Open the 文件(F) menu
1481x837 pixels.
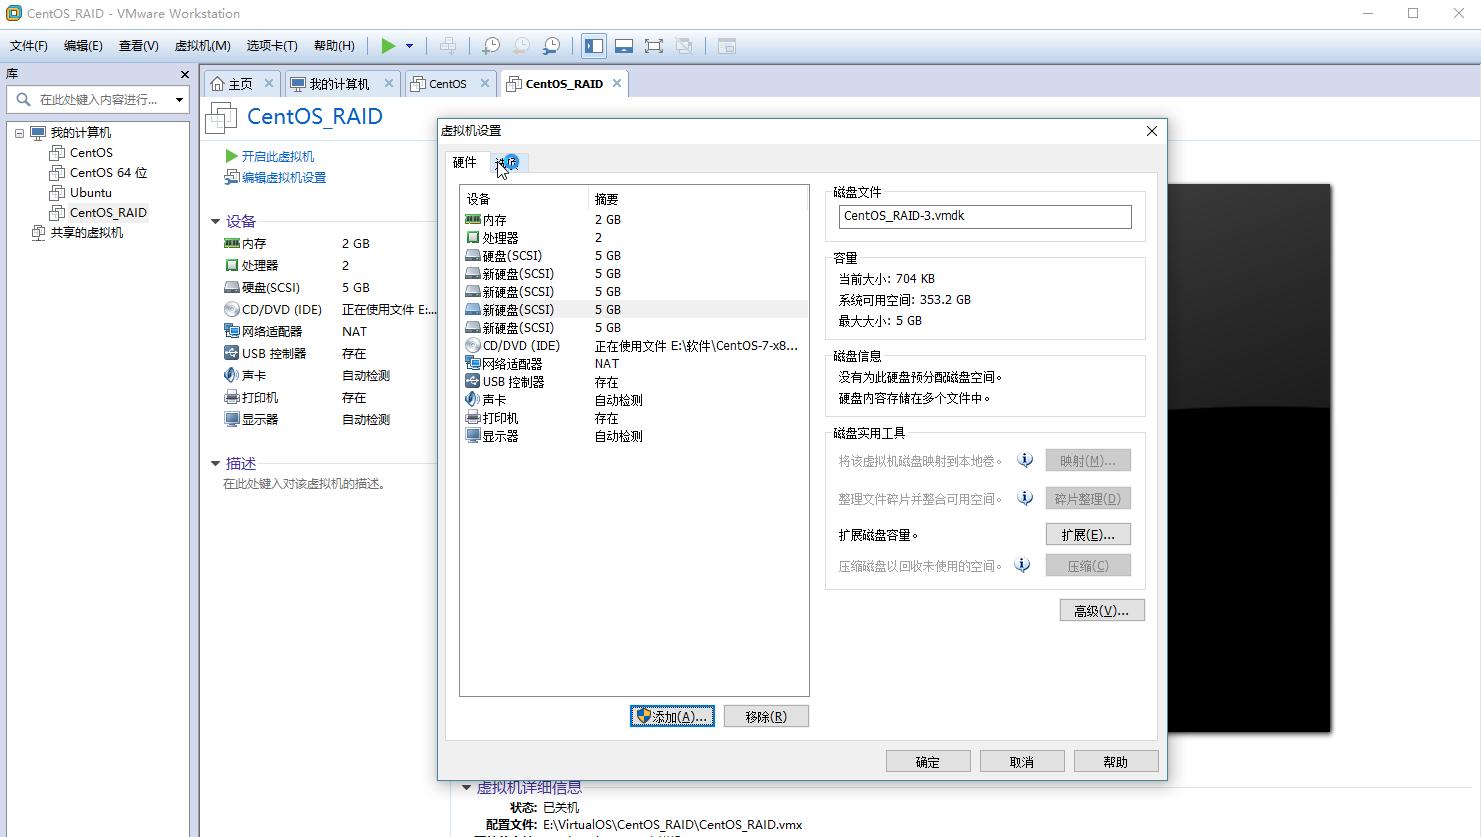point(29,45)
